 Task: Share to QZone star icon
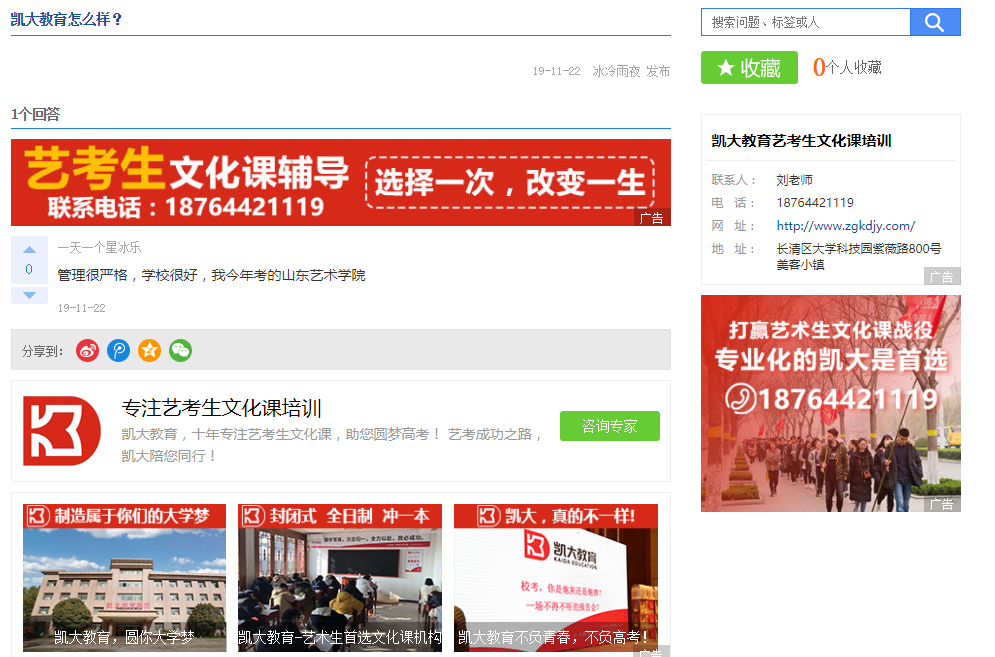click(x=150, y=350)
